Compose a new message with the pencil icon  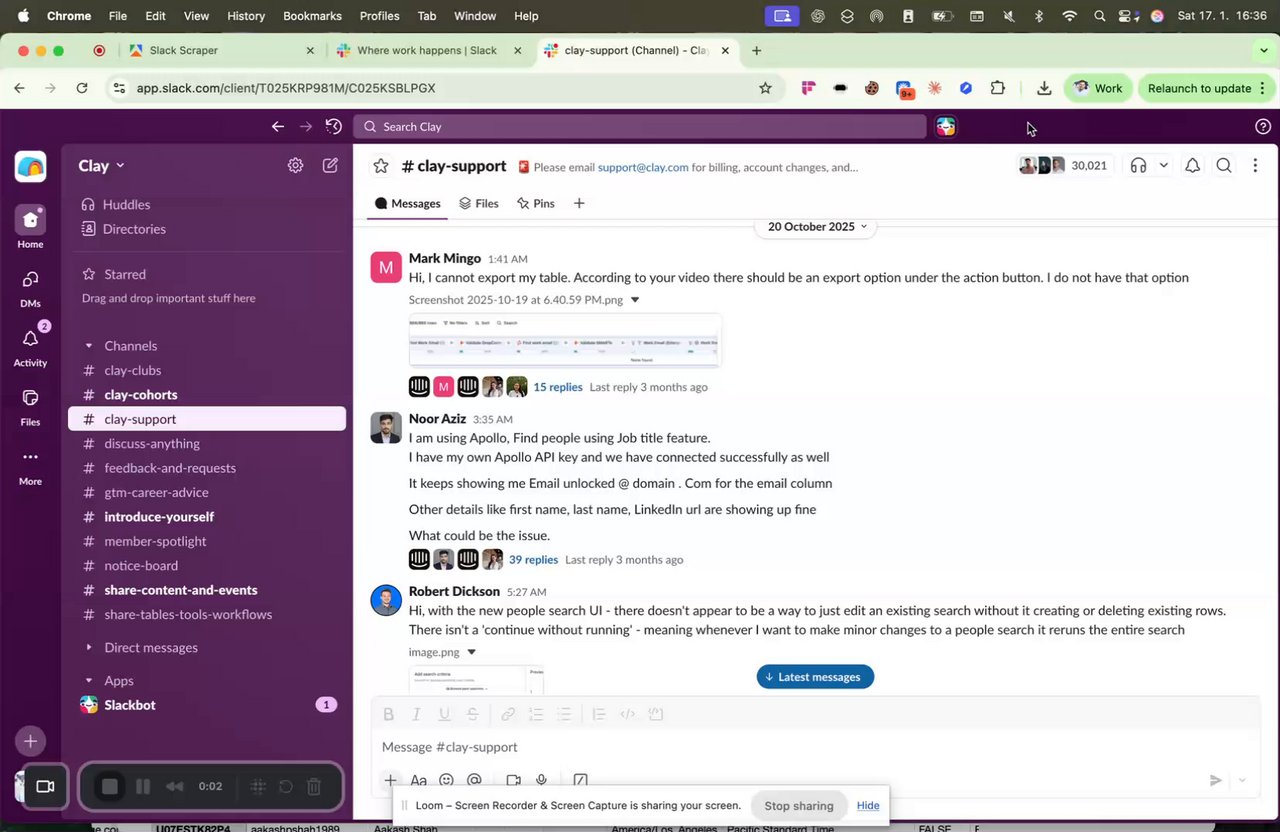[330, 166]
